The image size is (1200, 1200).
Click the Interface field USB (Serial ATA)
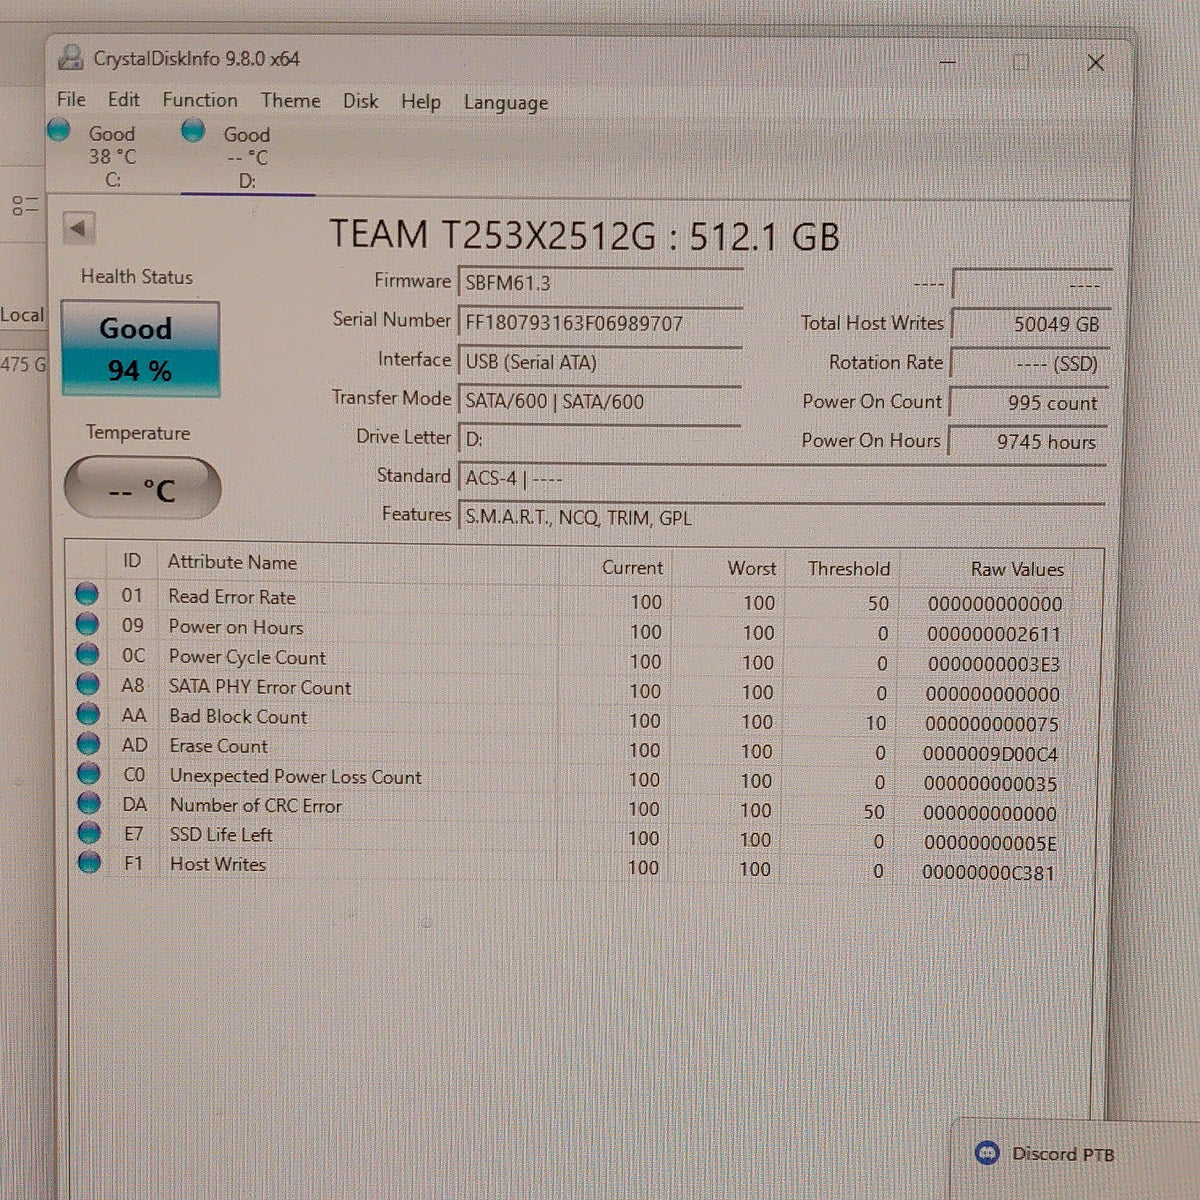point(600,362)
